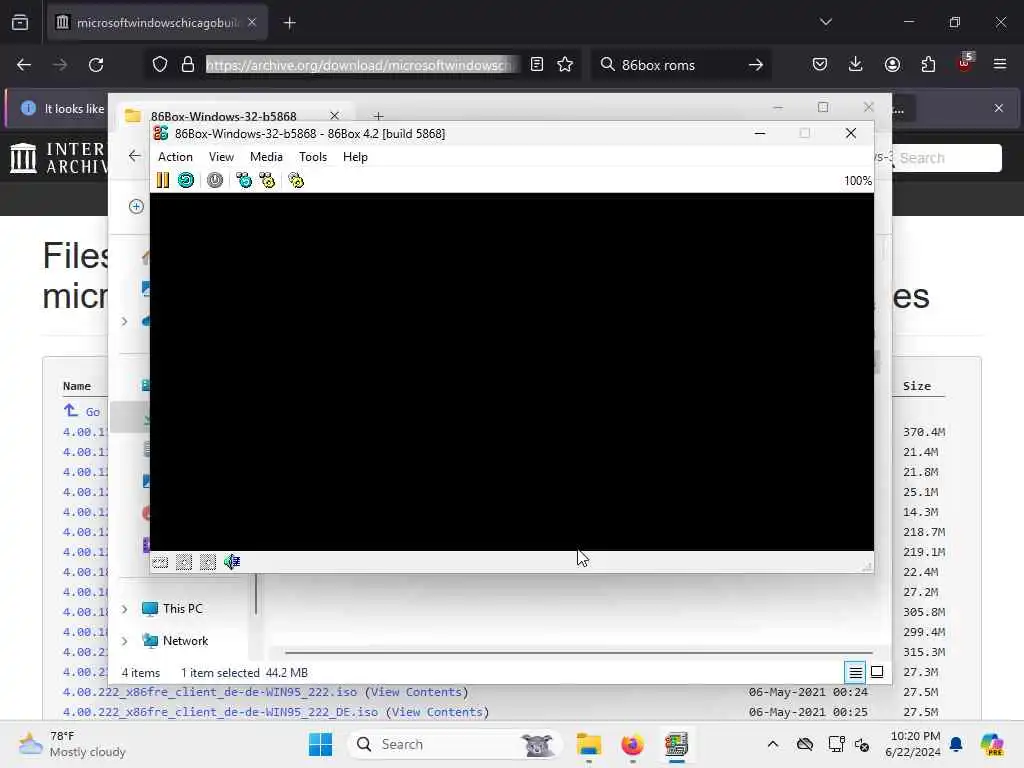Click the Go to parent directory link
Image resolution: width=1024 pixels, height=768 pixels.
[x=82, y=411]
